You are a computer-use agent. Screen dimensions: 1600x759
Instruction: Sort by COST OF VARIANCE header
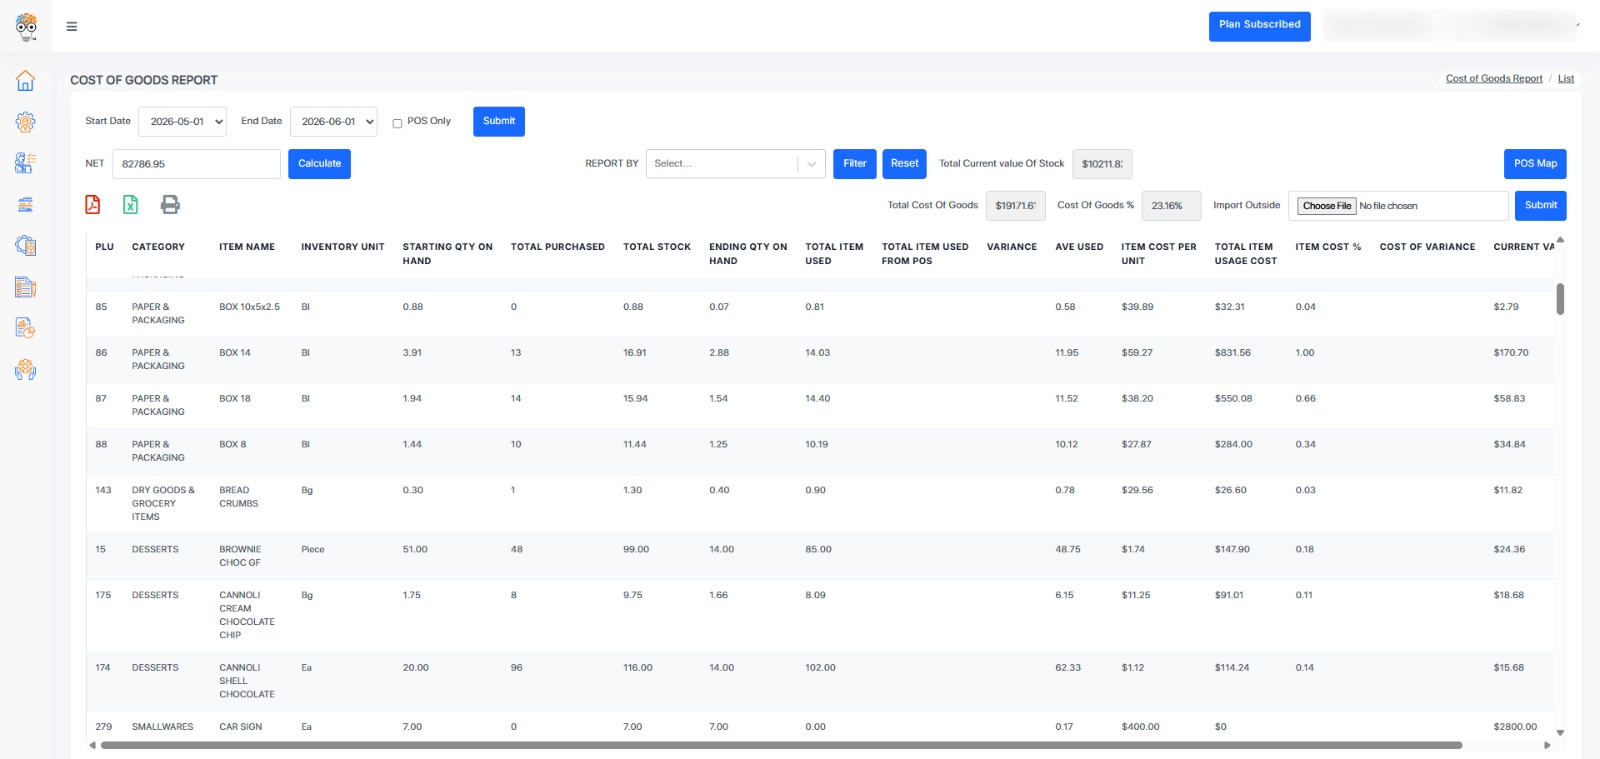click(x=1427, y=247)
